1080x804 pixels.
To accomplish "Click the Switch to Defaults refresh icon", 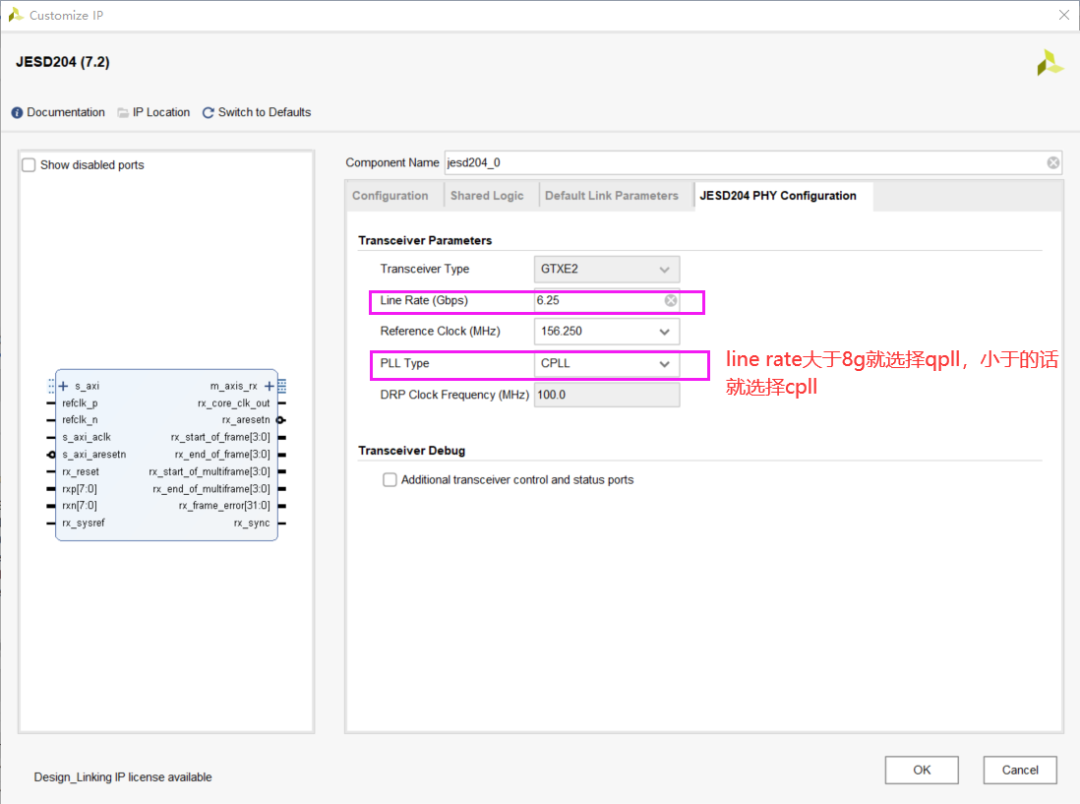I will coord(208,113).
